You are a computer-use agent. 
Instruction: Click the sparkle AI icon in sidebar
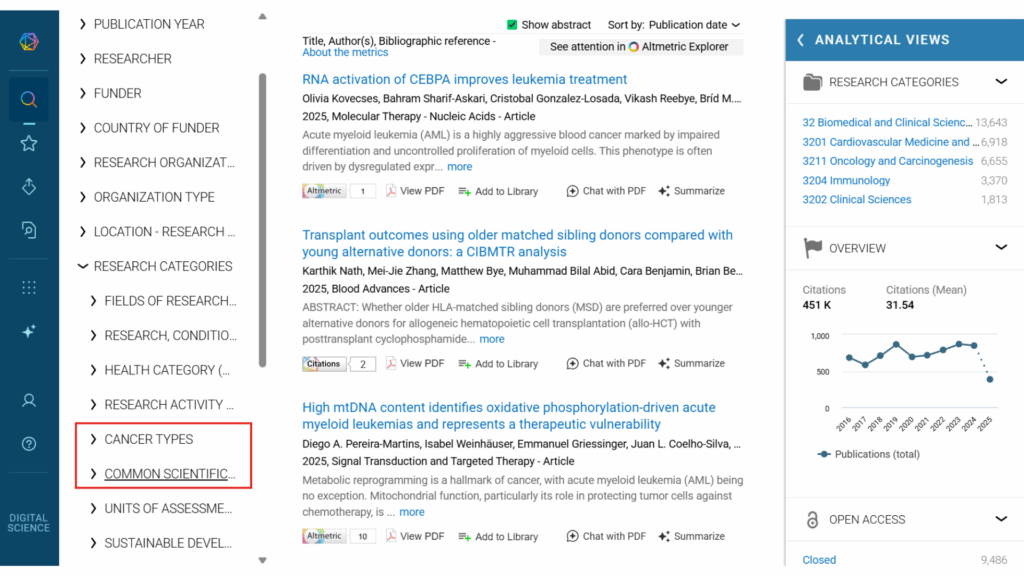point(29,331)
